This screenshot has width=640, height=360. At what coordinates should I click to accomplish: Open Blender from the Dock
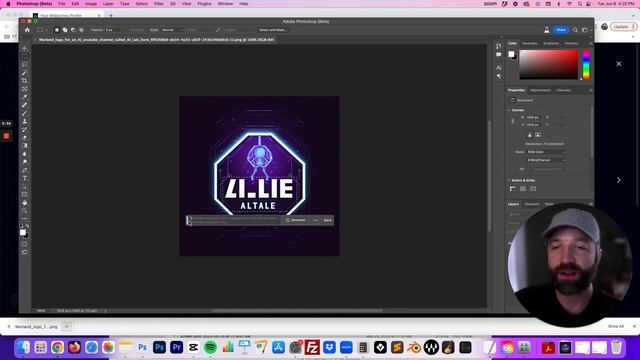[414, 348]
